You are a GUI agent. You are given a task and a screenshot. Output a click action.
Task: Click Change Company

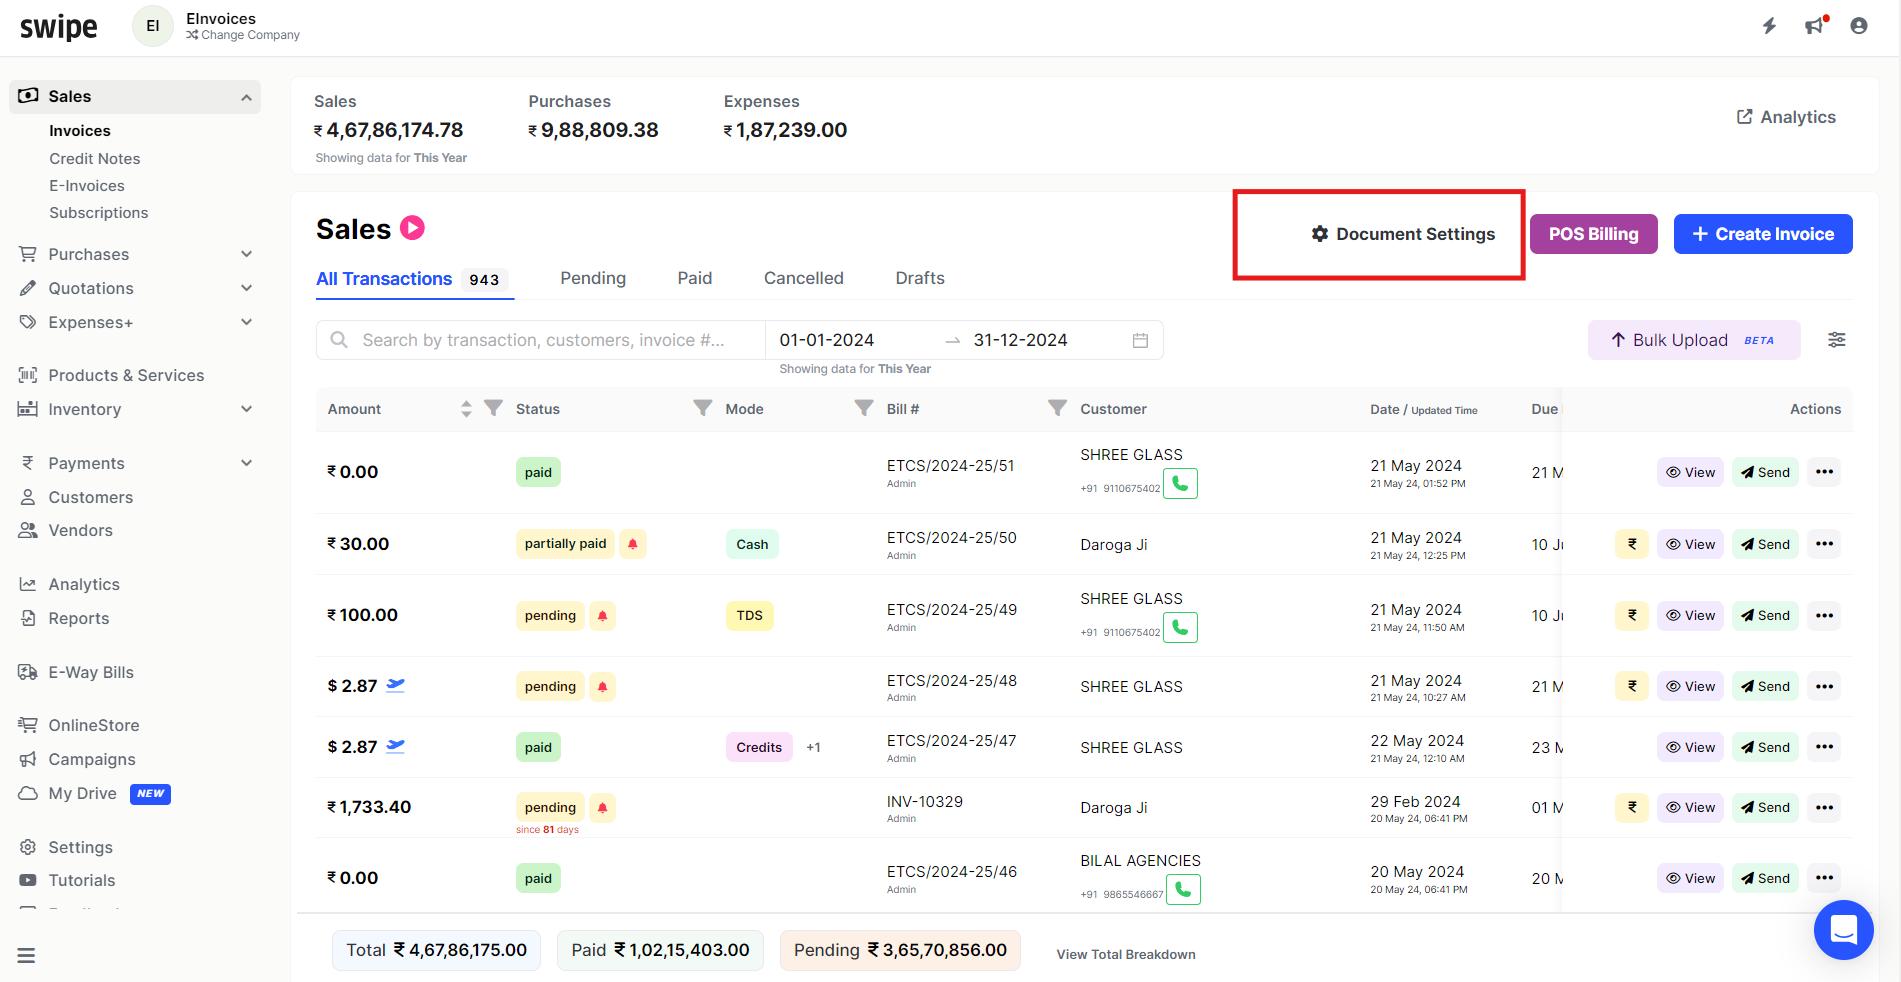click(x=243, y=35)
